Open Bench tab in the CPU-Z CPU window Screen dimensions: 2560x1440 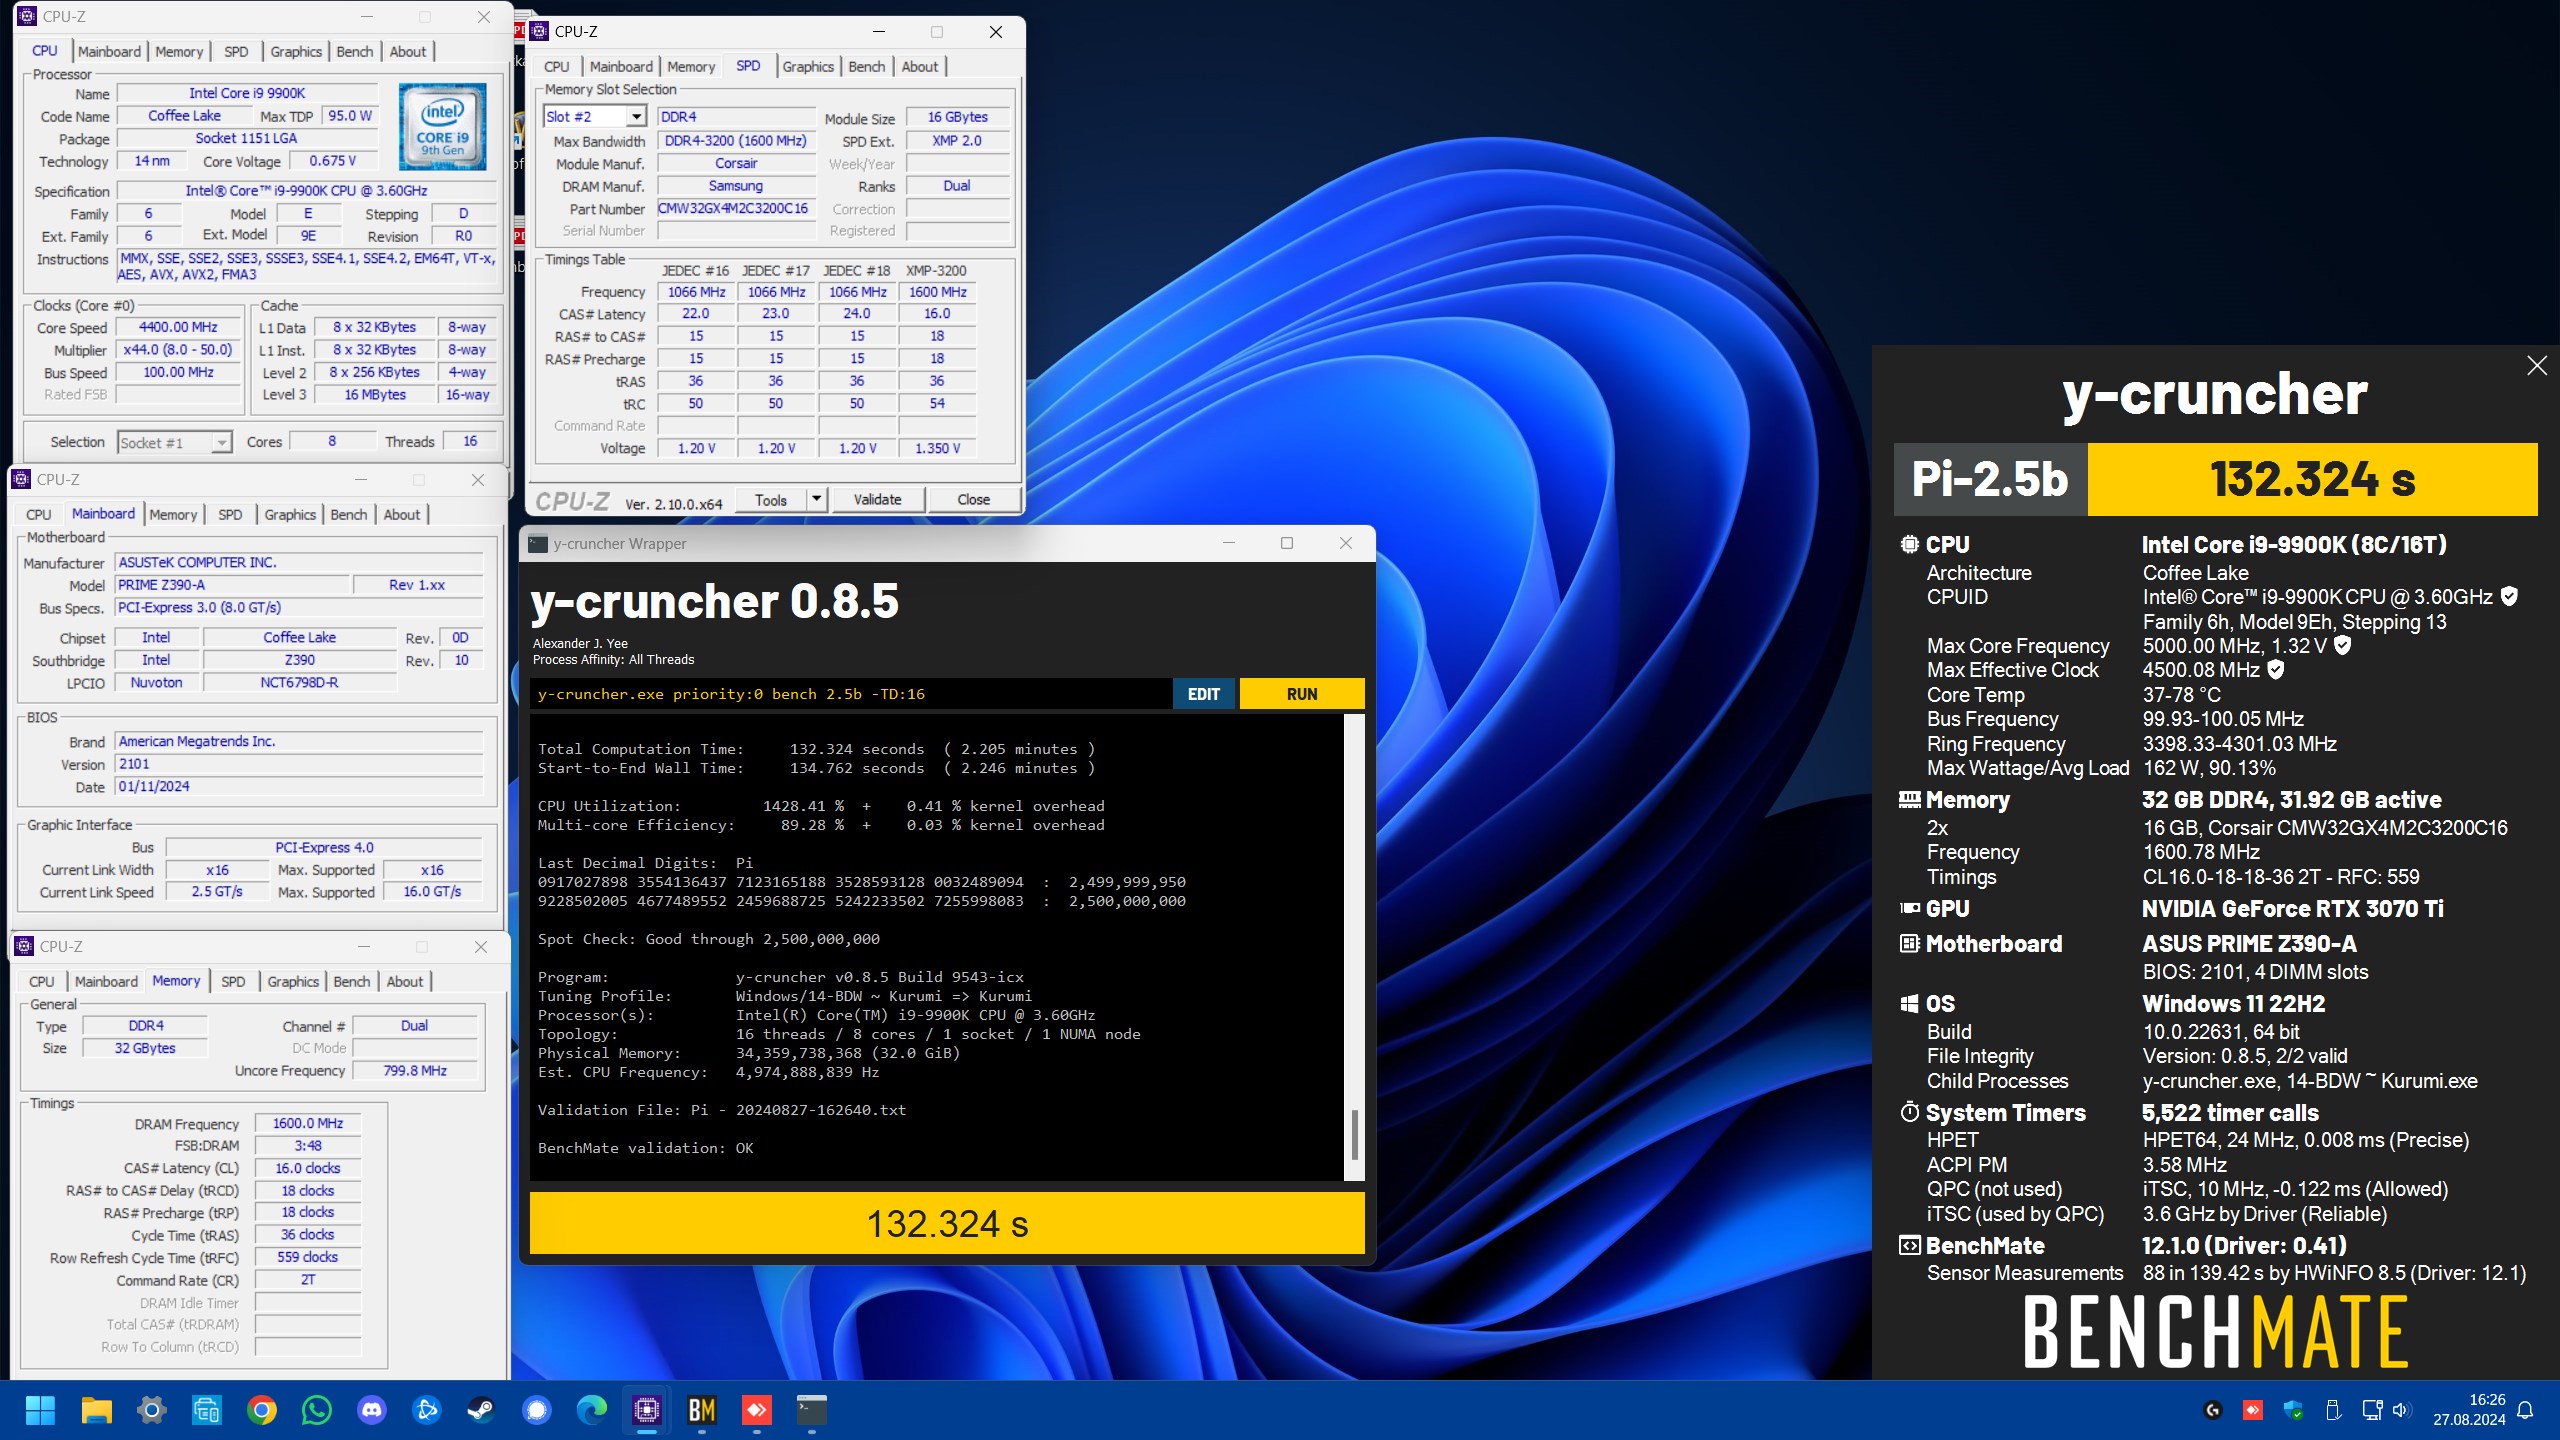click(x=355, y=52)
